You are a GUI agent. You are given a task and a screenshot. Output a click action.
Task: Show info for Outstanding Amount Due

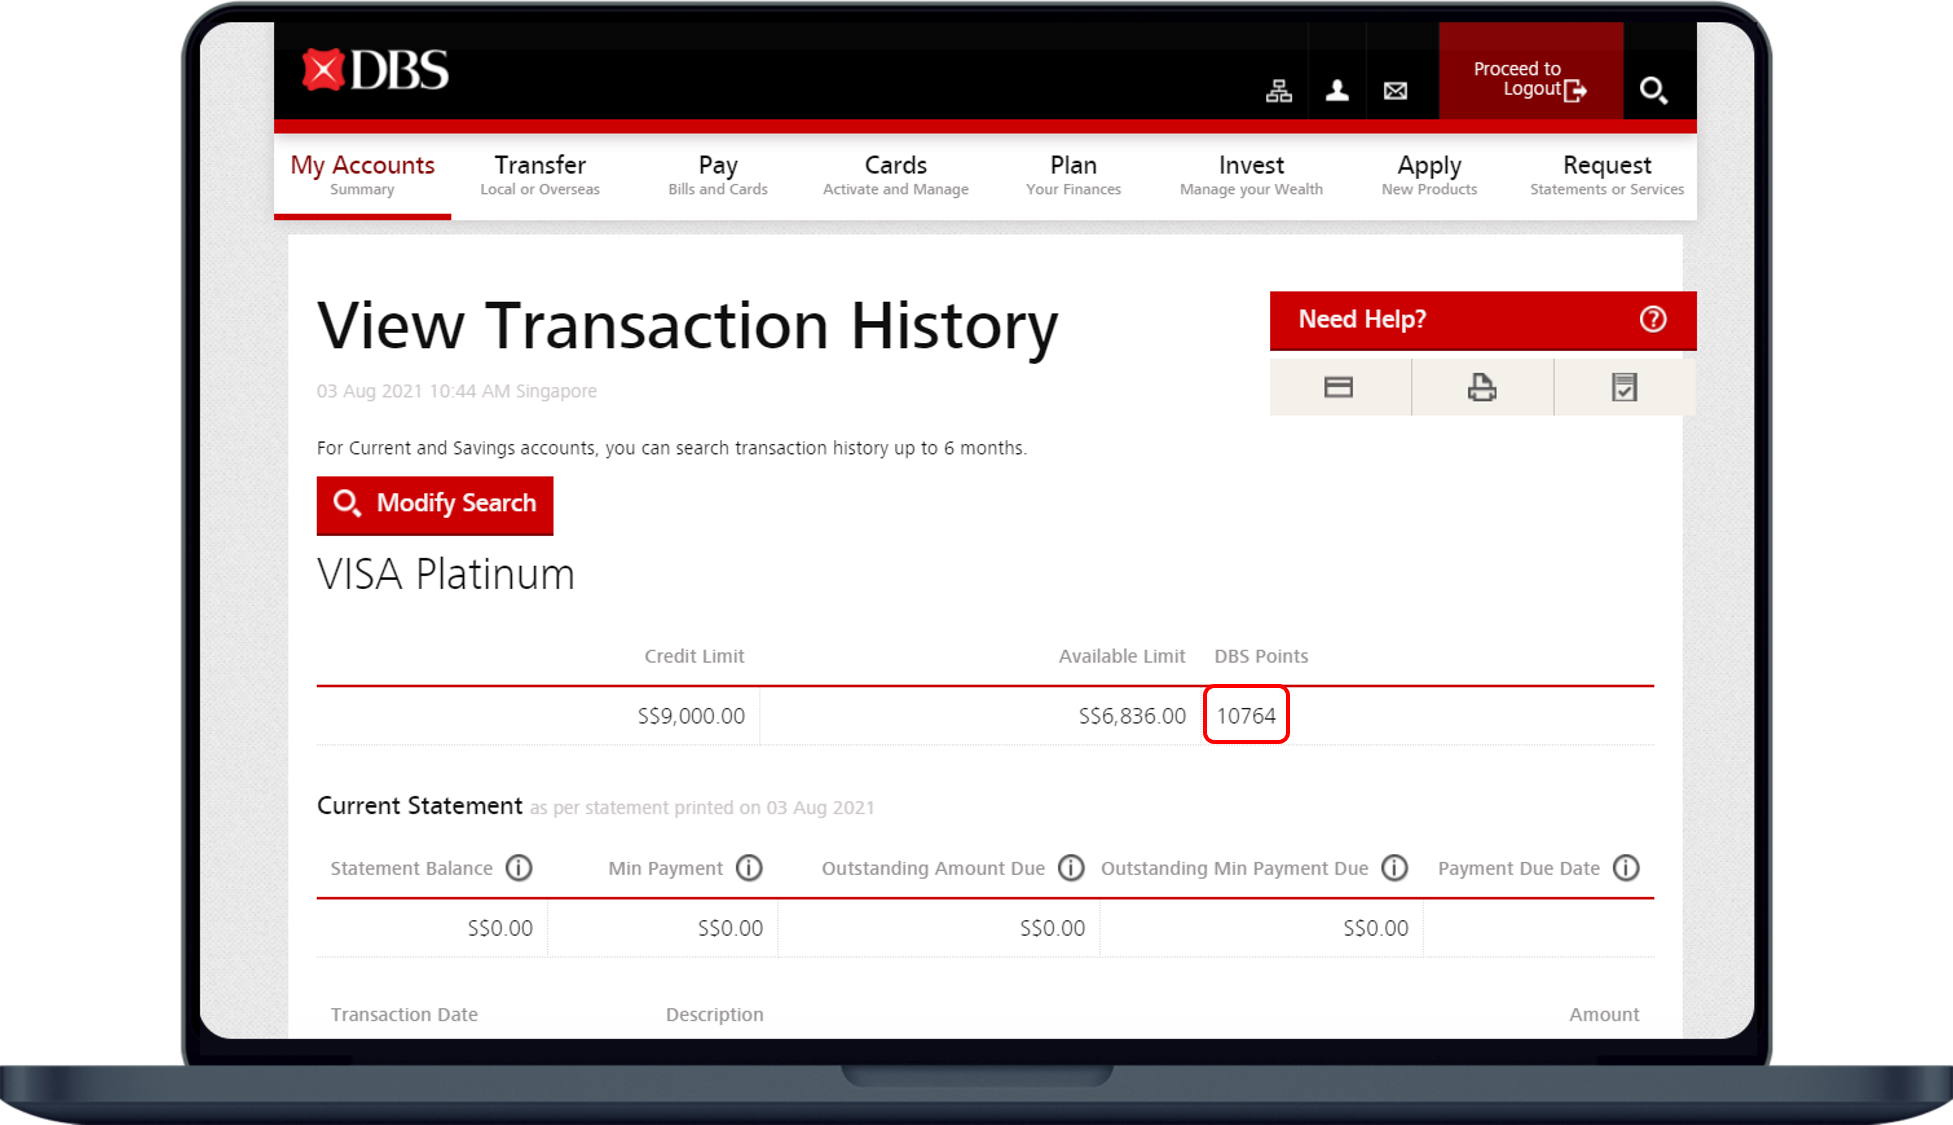tap(1071, 868)
